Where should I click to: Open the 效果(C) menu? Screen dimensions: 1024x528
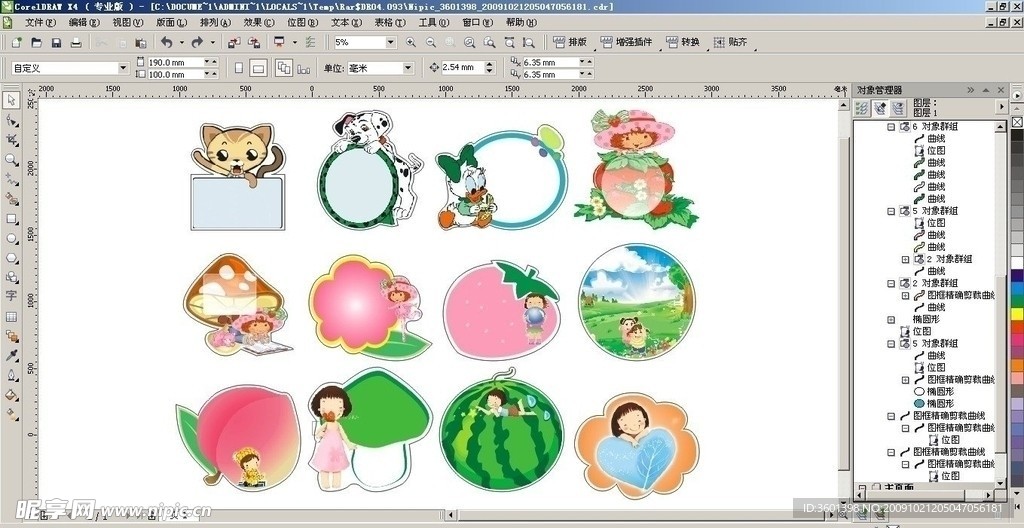click(259, 23)
